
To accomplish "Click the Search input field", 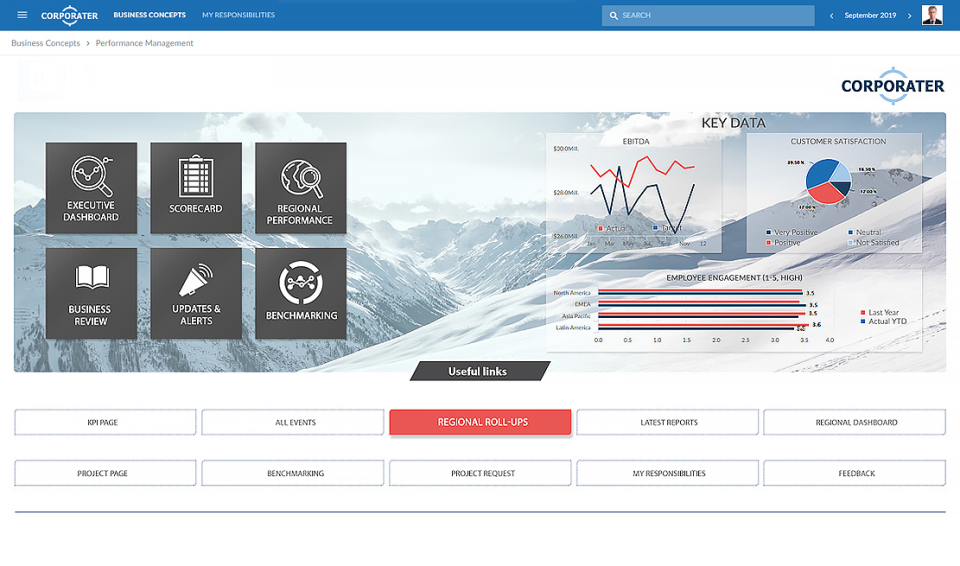I will pyautogui.click(x=708, y=15).
